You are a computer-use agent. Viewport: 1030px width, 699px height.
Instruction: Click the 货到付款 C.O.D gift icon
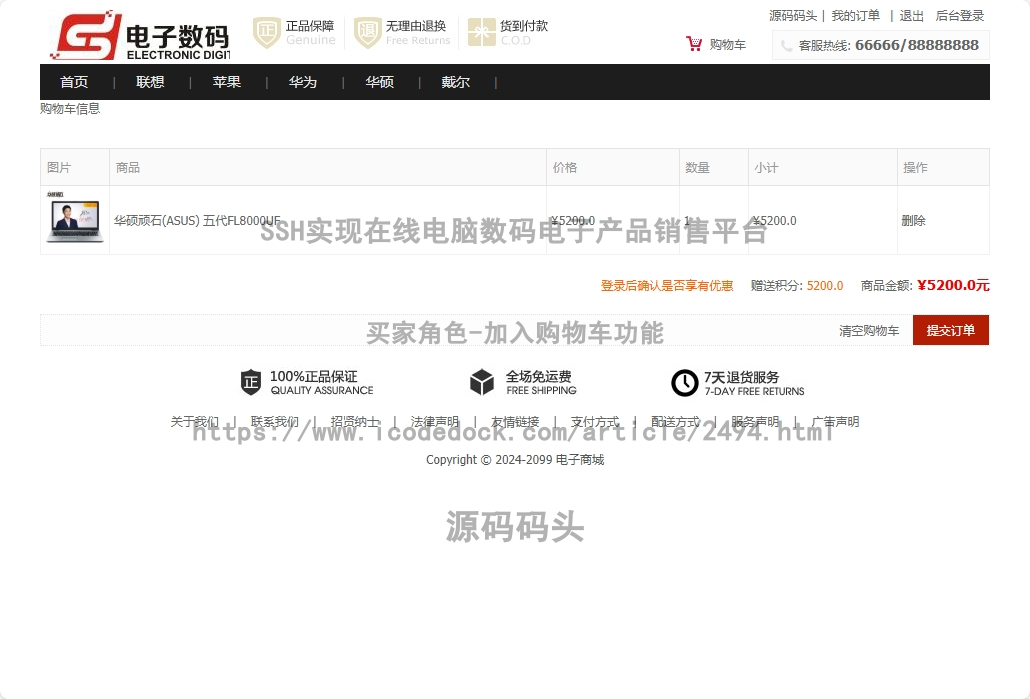(x=481, y=33)
